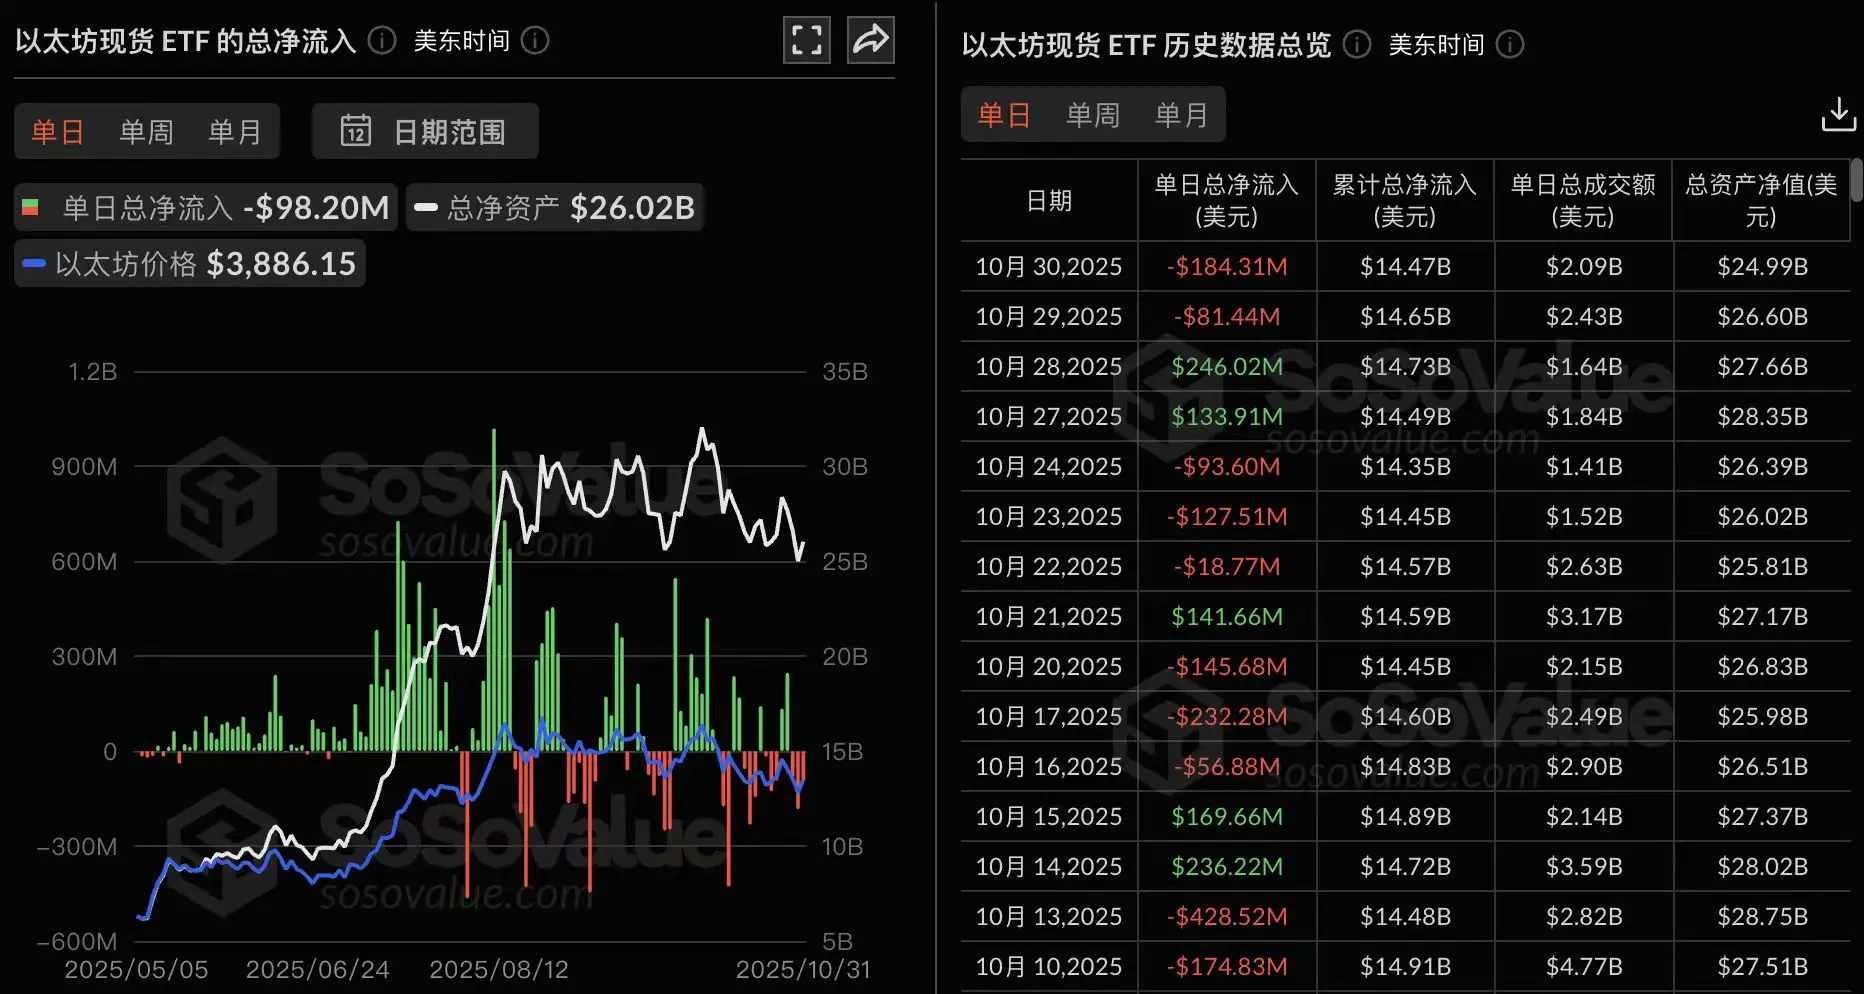Open 单周 tab in the data overview panel
Viewport: 1864px width, 994px height.
tap(1093, 114)
